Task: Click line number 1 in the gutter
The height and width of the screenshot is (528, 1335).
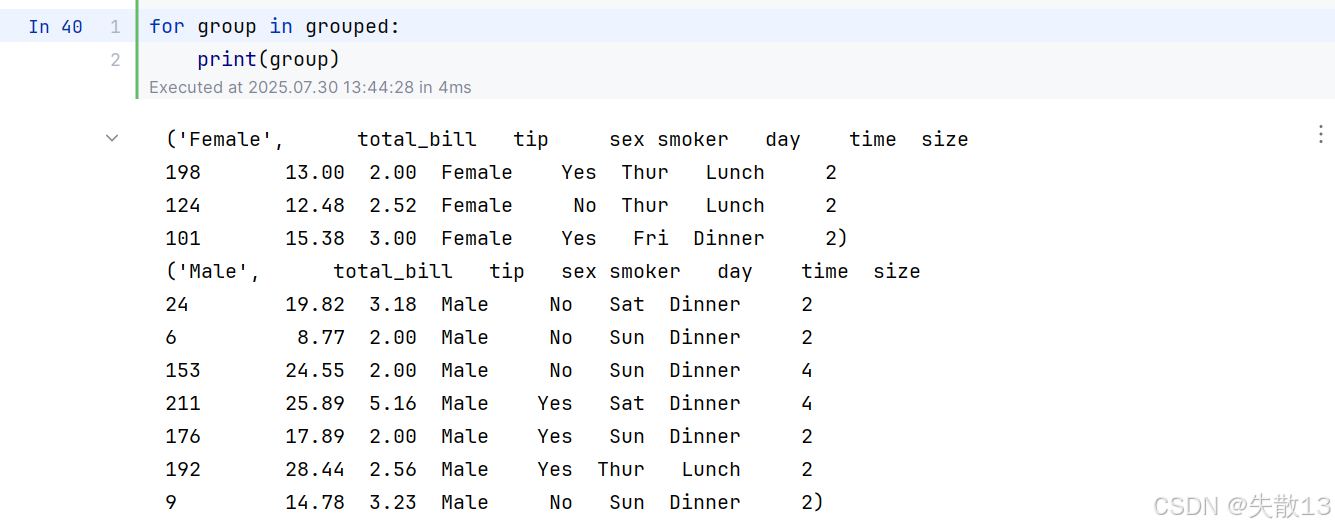Action: pyautogui.click(x=116, y=27)
